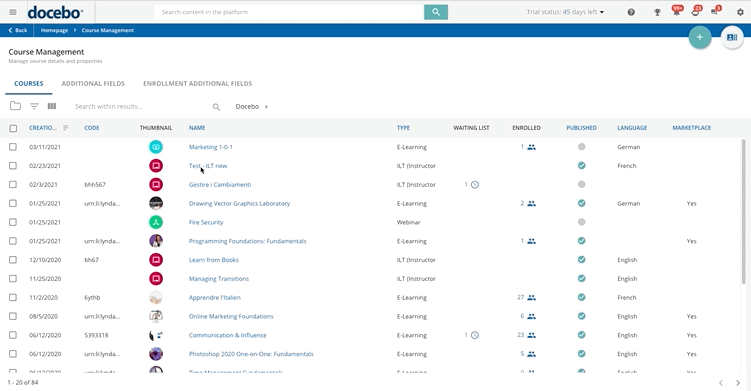Click magnifier icon in results search
751x391 pixels.
216,107
